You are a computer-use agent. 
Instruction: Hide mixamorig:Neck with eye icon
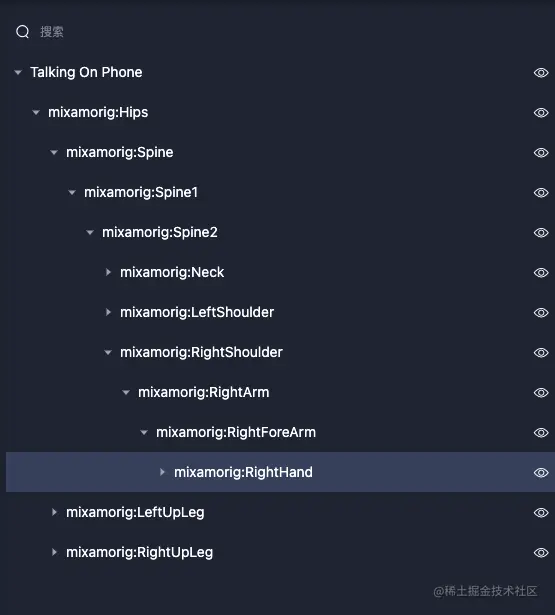coord(541,273)
